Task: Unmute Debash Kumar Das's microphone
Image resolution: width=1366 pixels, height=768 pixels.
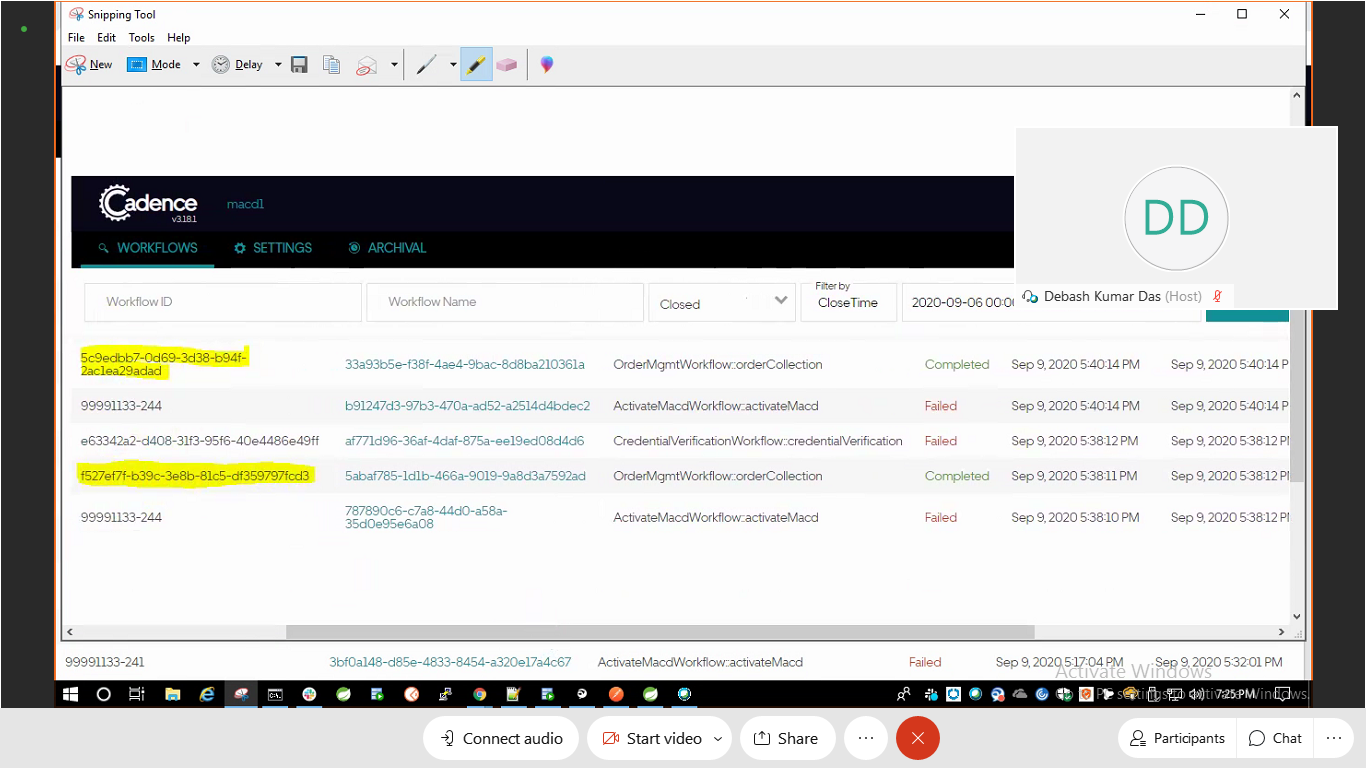Action: [x=1217, y=296]
